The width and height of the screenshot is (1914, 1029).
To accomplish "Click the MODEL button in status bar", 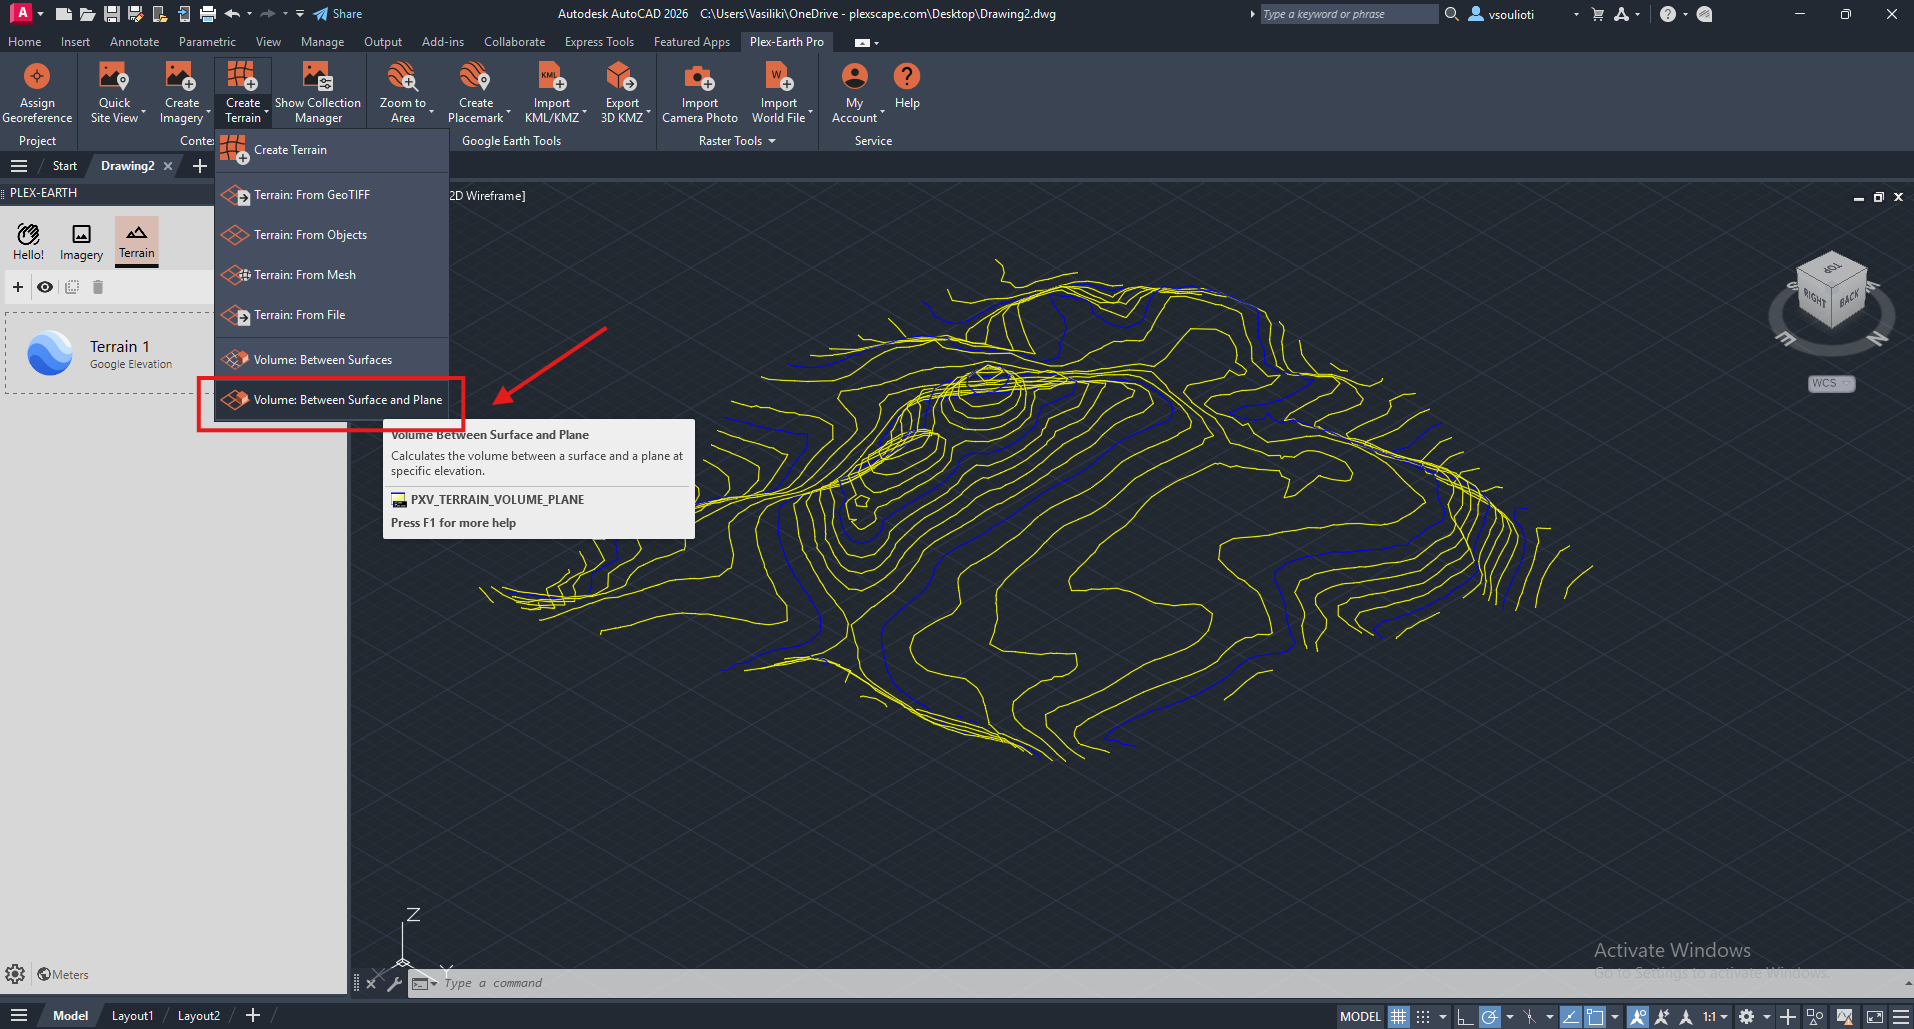I will pos(1360,1016).
